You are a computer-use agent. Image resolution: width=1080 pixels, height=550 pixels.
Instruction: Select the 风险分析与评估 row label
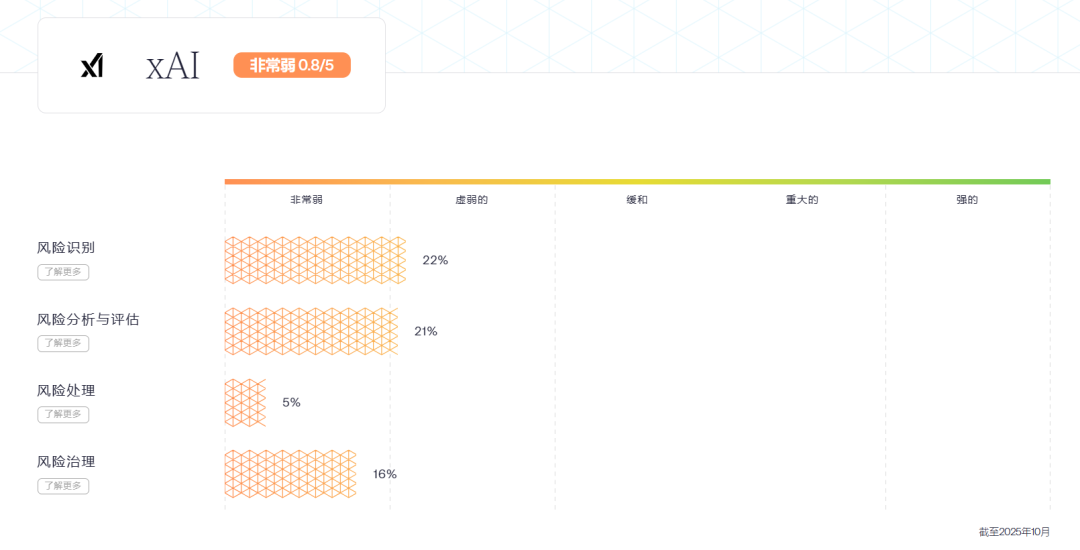[x=88, y=319]
